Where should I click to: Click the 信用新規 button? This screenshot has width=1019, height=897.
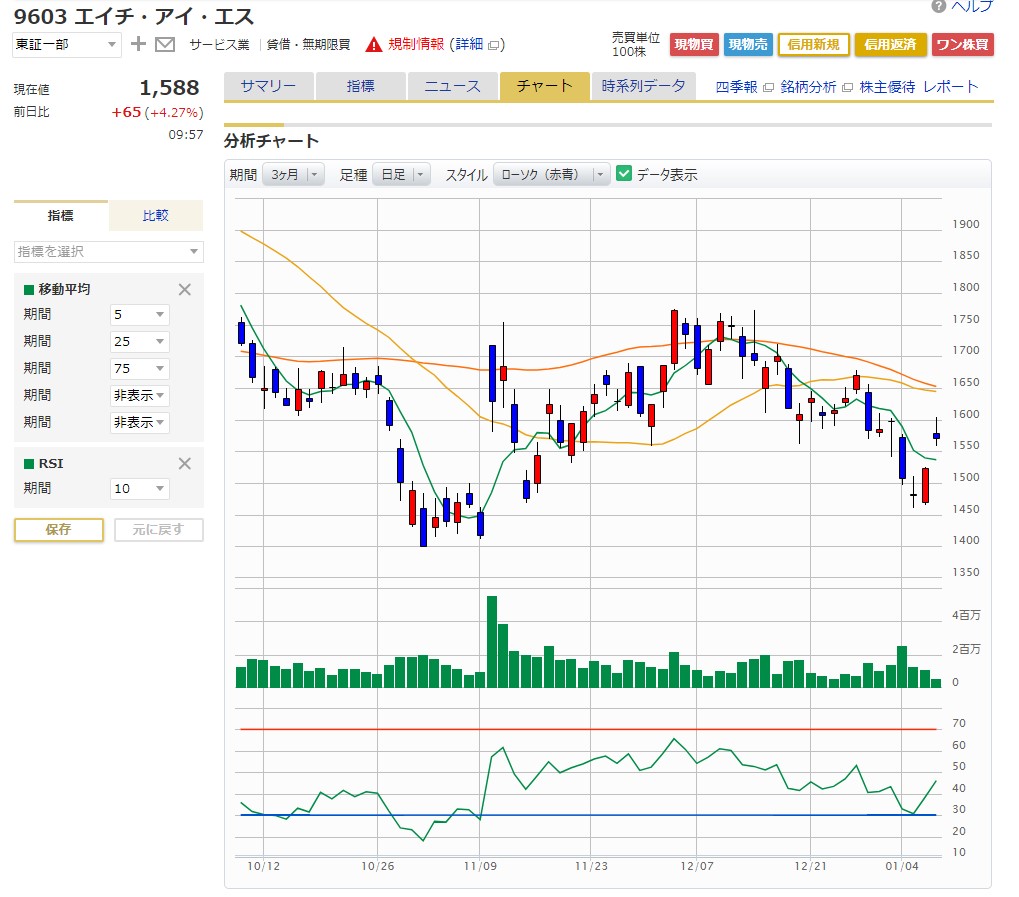click(814, 44)
